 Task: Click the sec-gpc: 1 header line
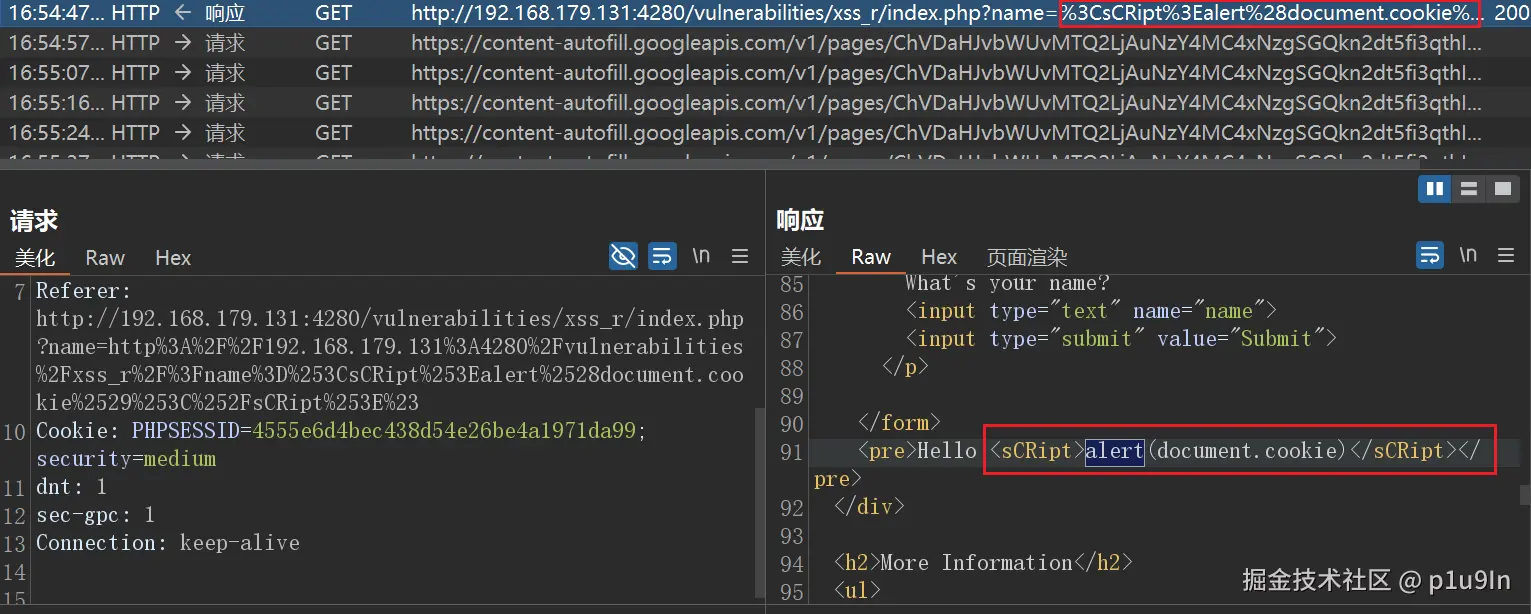tap(95, 515)
